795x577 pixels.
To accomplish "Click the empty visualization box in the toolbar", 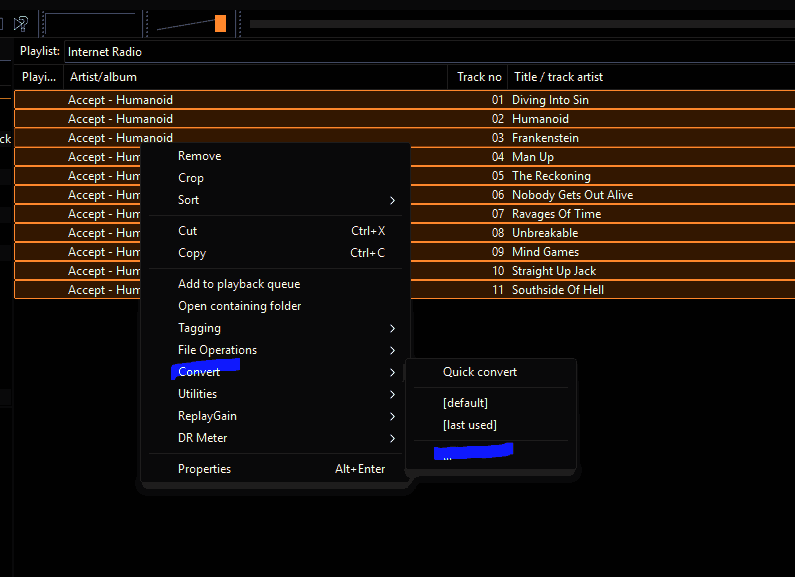I will 91,24.
